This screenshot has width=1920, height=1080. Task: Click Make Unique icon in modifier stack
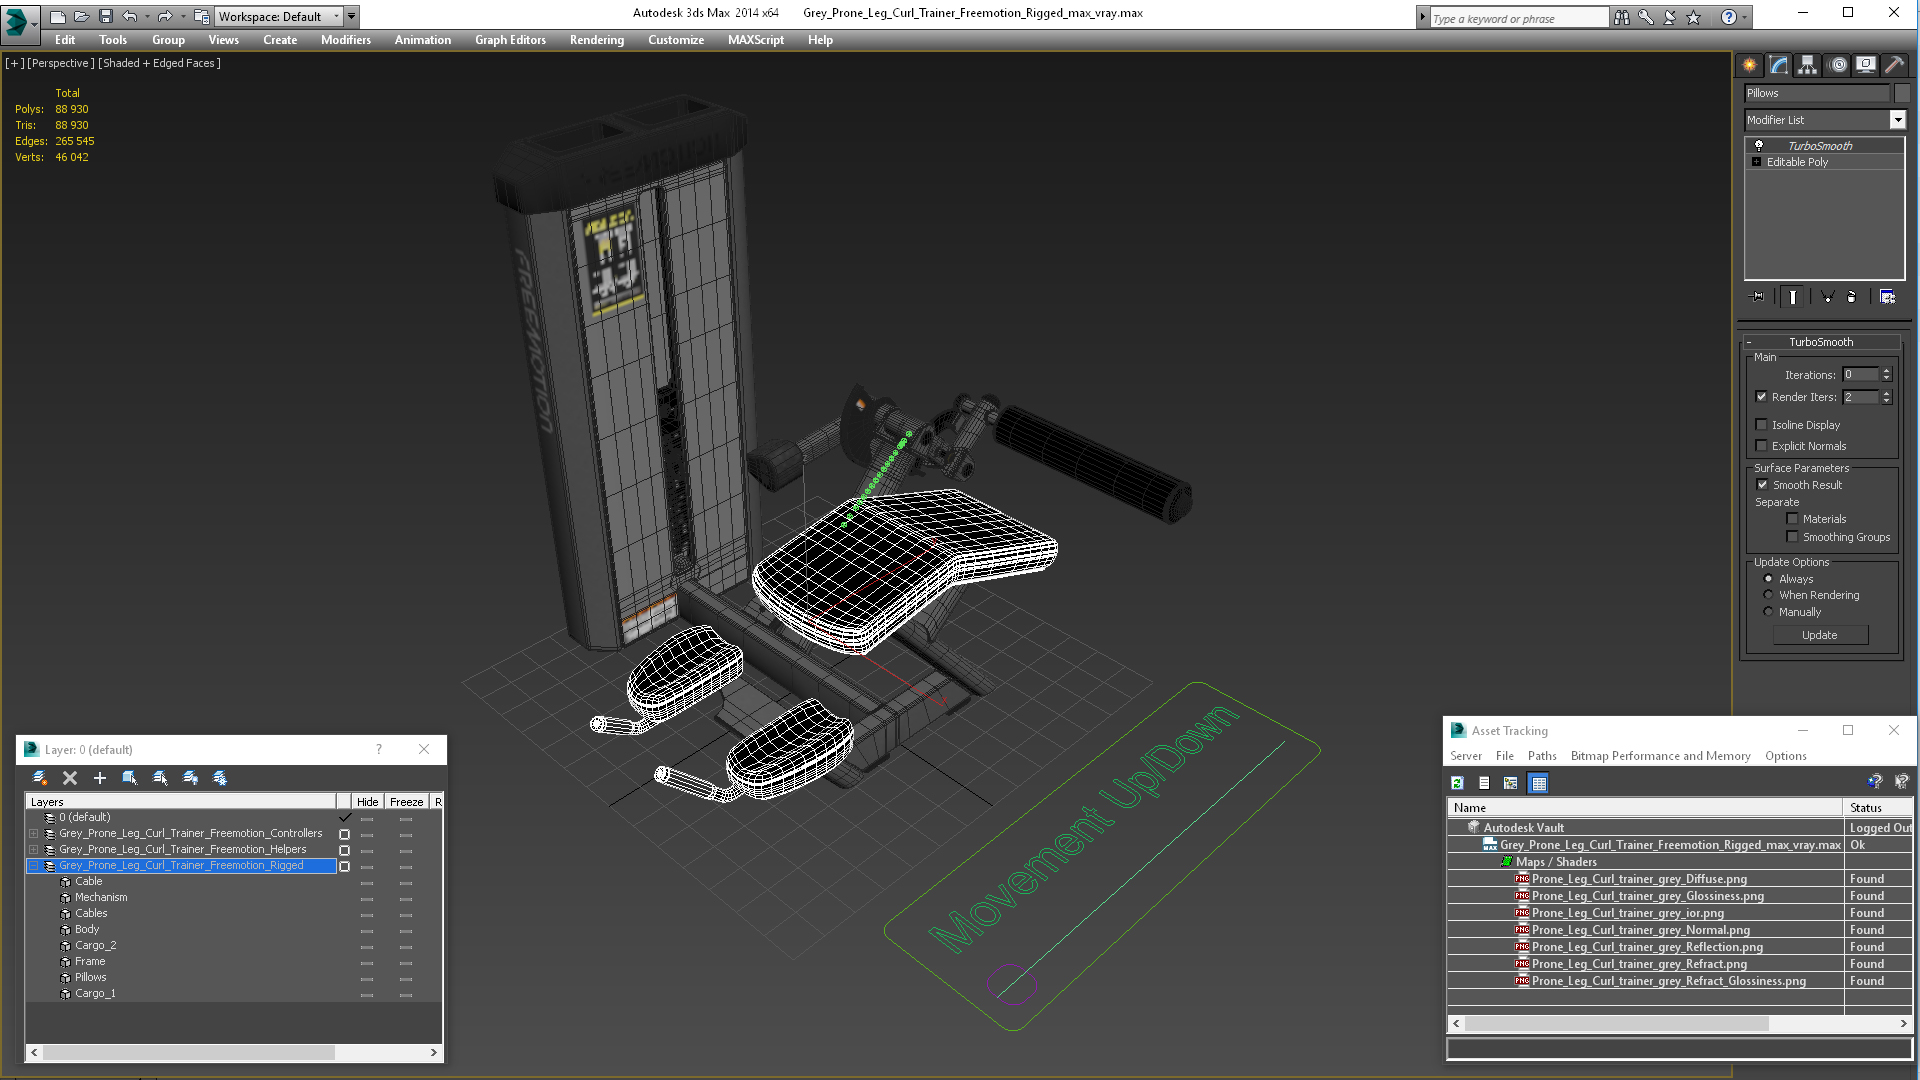click(x=1827, y=297)
